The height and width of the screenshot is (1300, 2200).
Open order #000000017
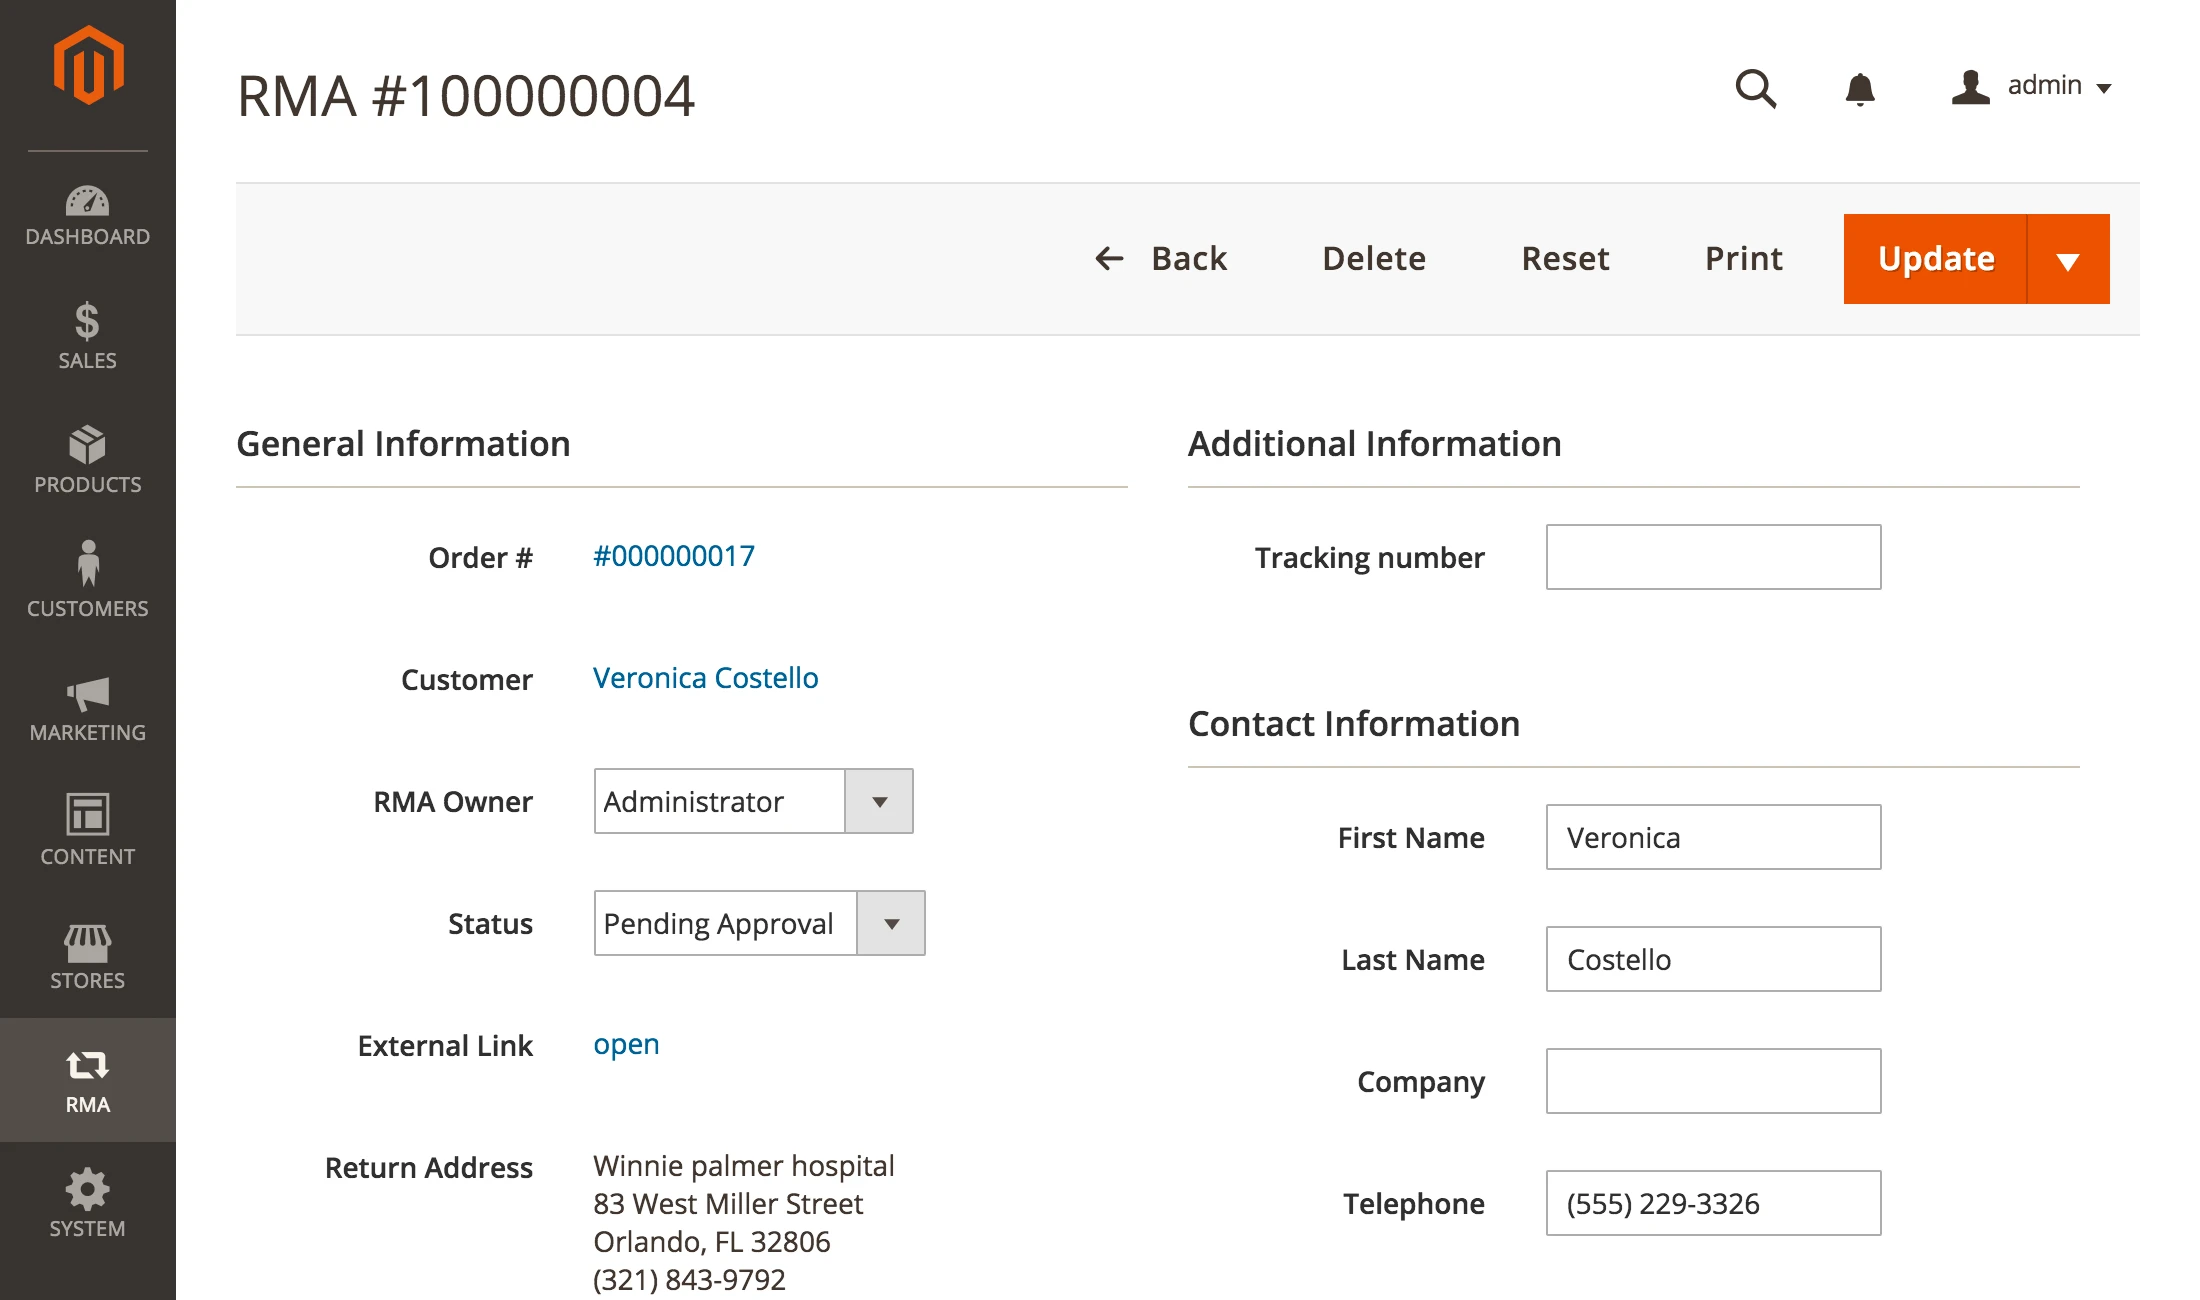673,556
